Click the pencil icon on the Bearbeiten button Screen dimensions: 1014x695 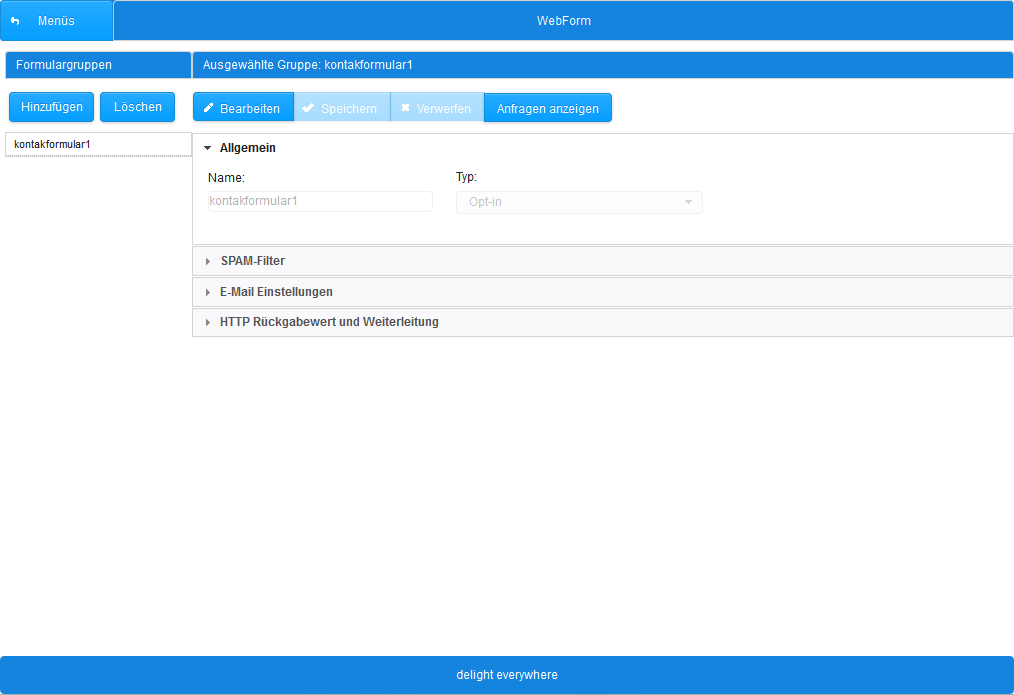[x=208, y=107]
